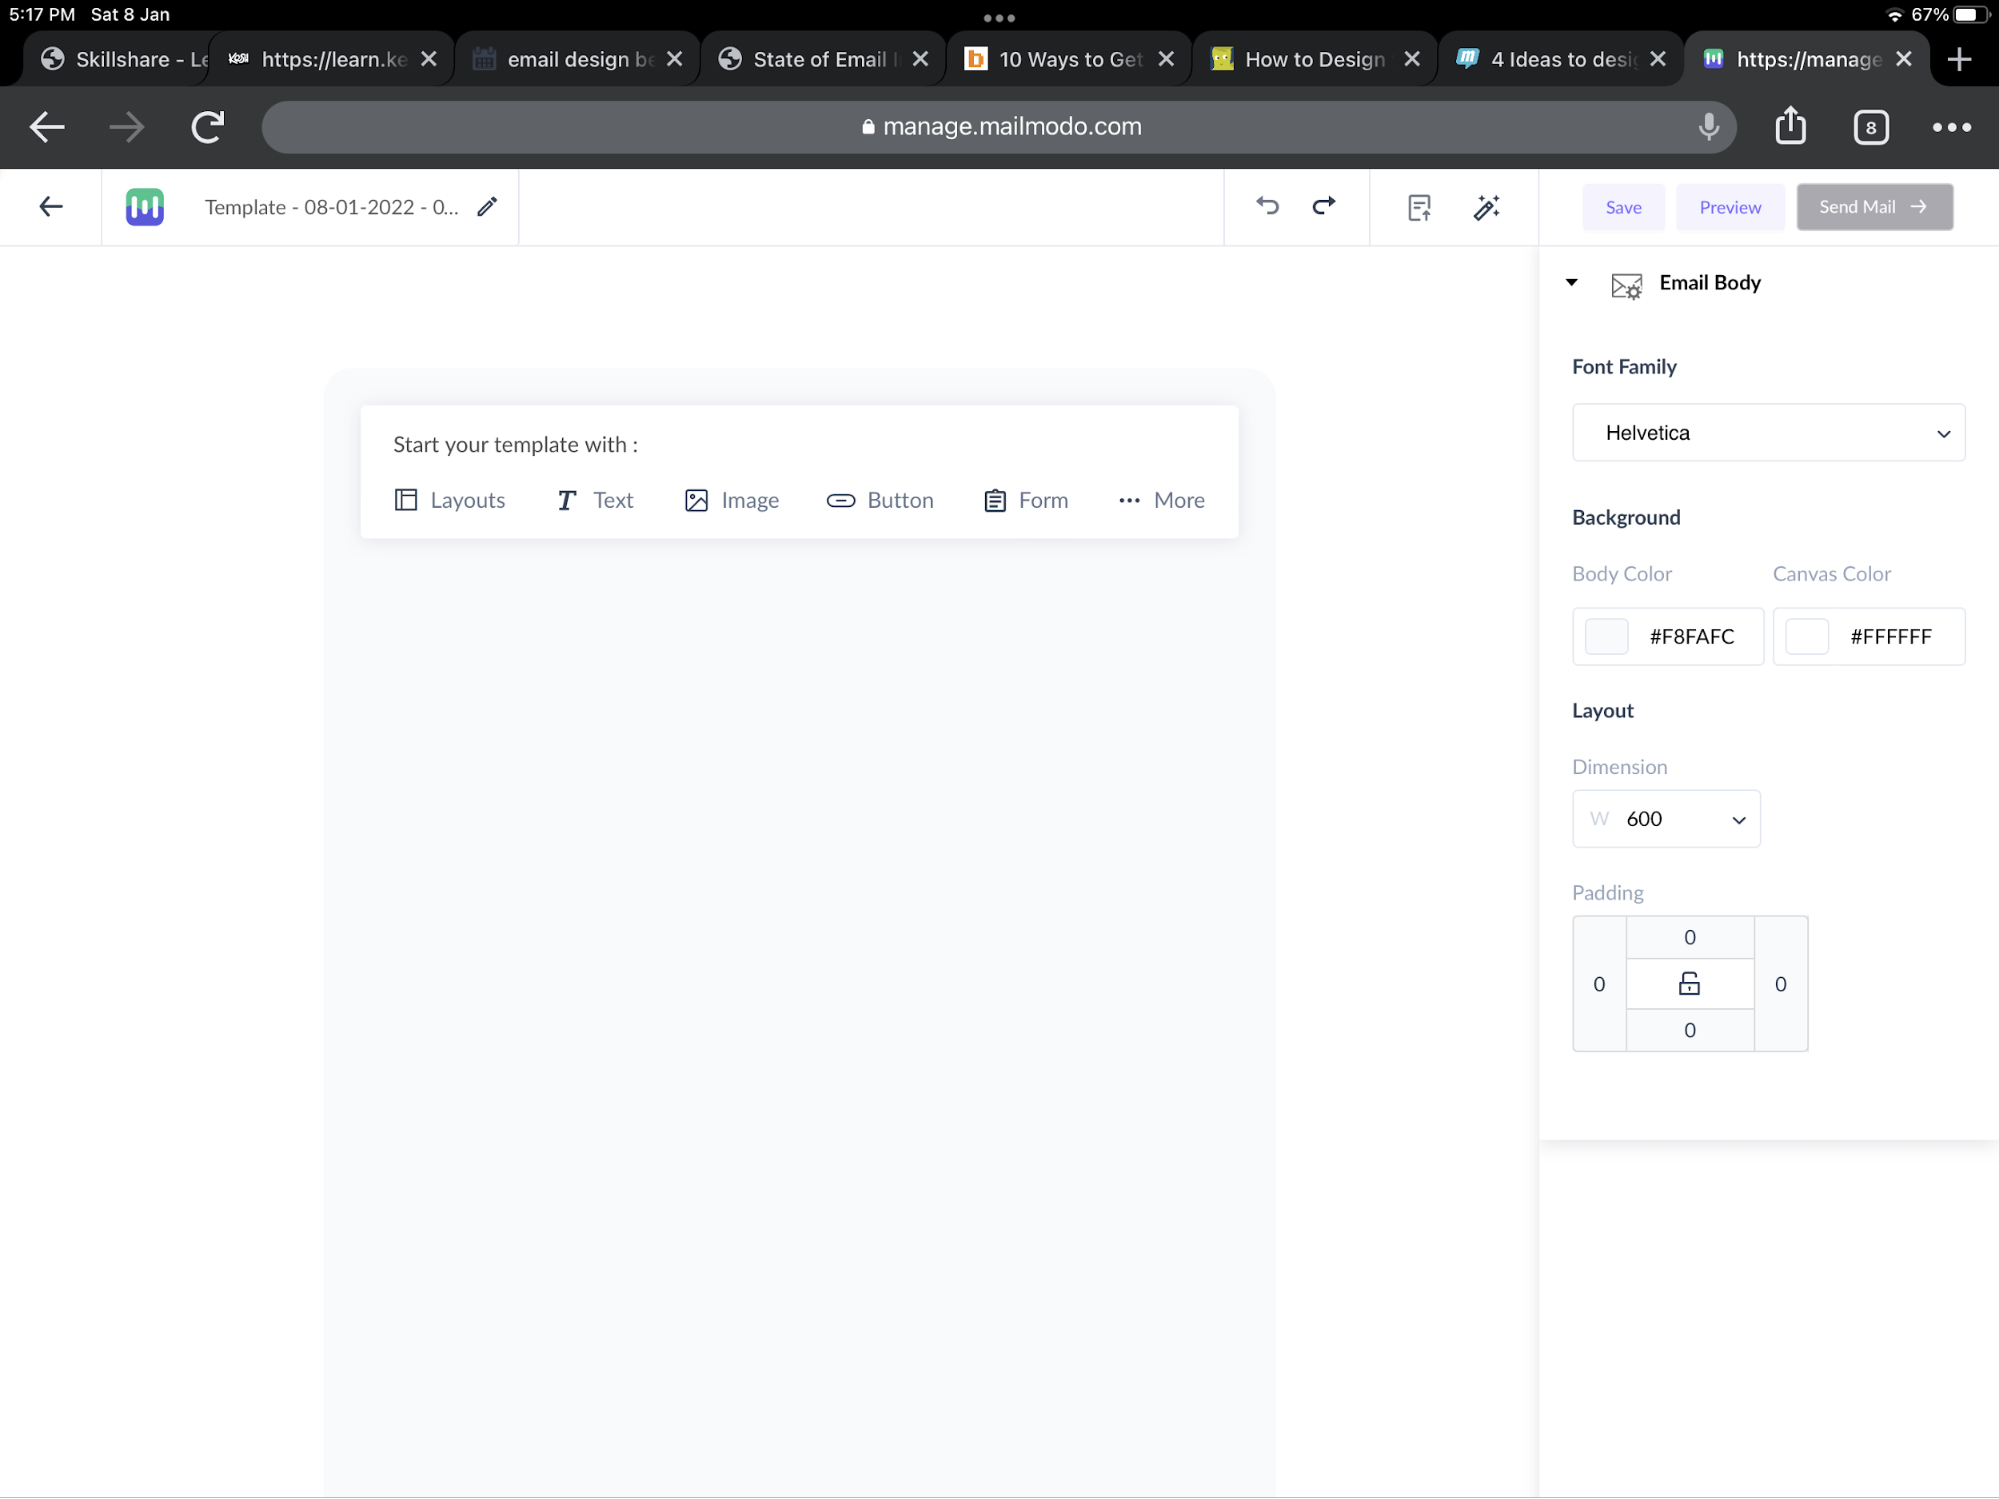Collapse the Email Body section

click(1571, 283)
